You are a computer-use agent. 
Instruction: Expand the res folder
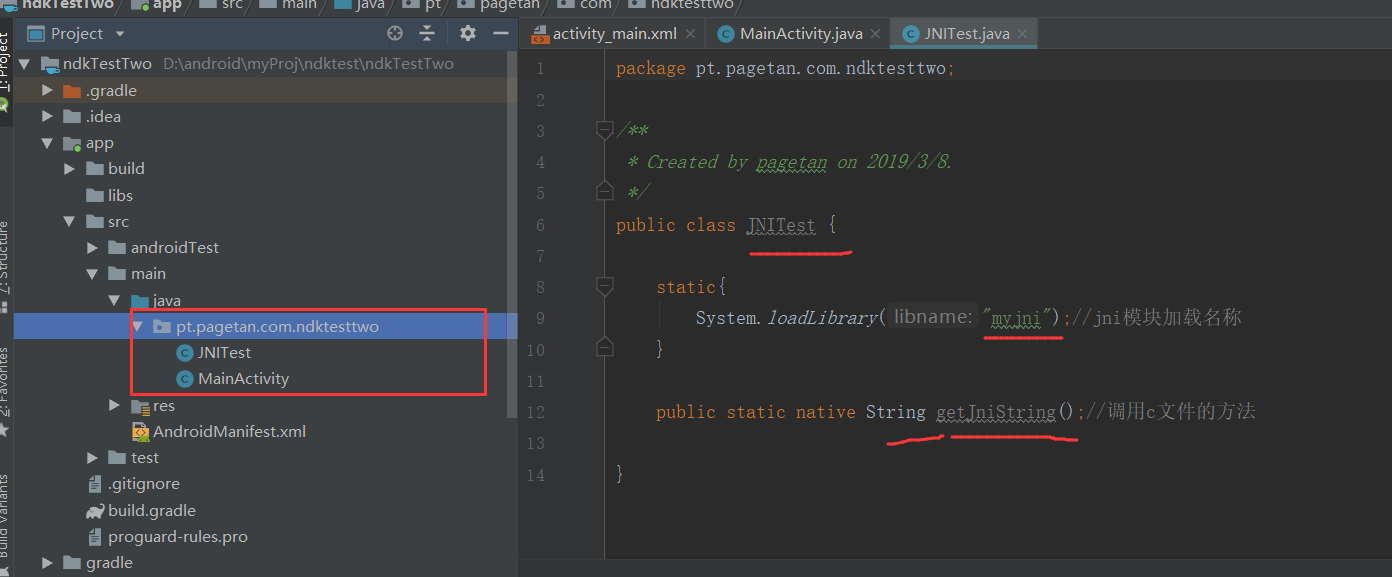click(x=116, y=405)
